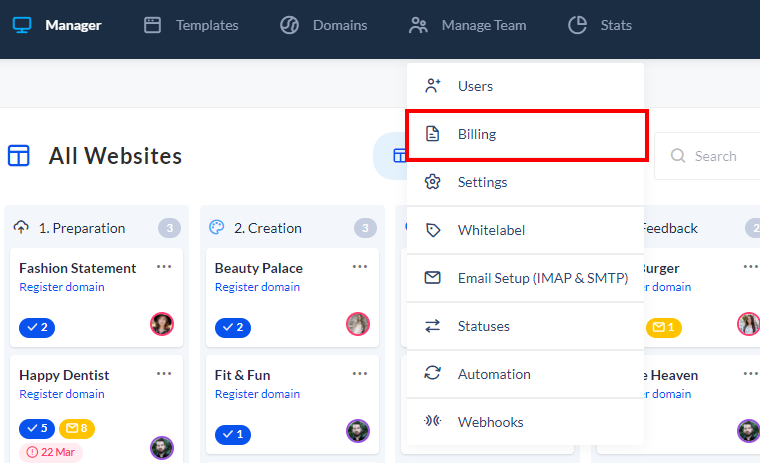
Task: Click the Email Setup envelope icon
Action: click(x=432, y=278)
